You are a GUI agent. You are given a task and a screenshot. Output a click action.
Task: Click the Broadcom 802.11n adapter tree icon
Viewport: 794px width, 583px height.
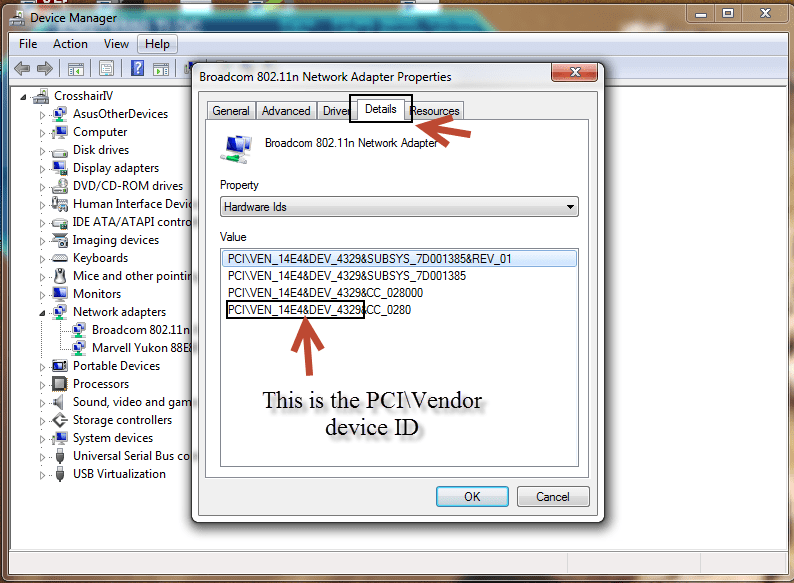[79, 330]
